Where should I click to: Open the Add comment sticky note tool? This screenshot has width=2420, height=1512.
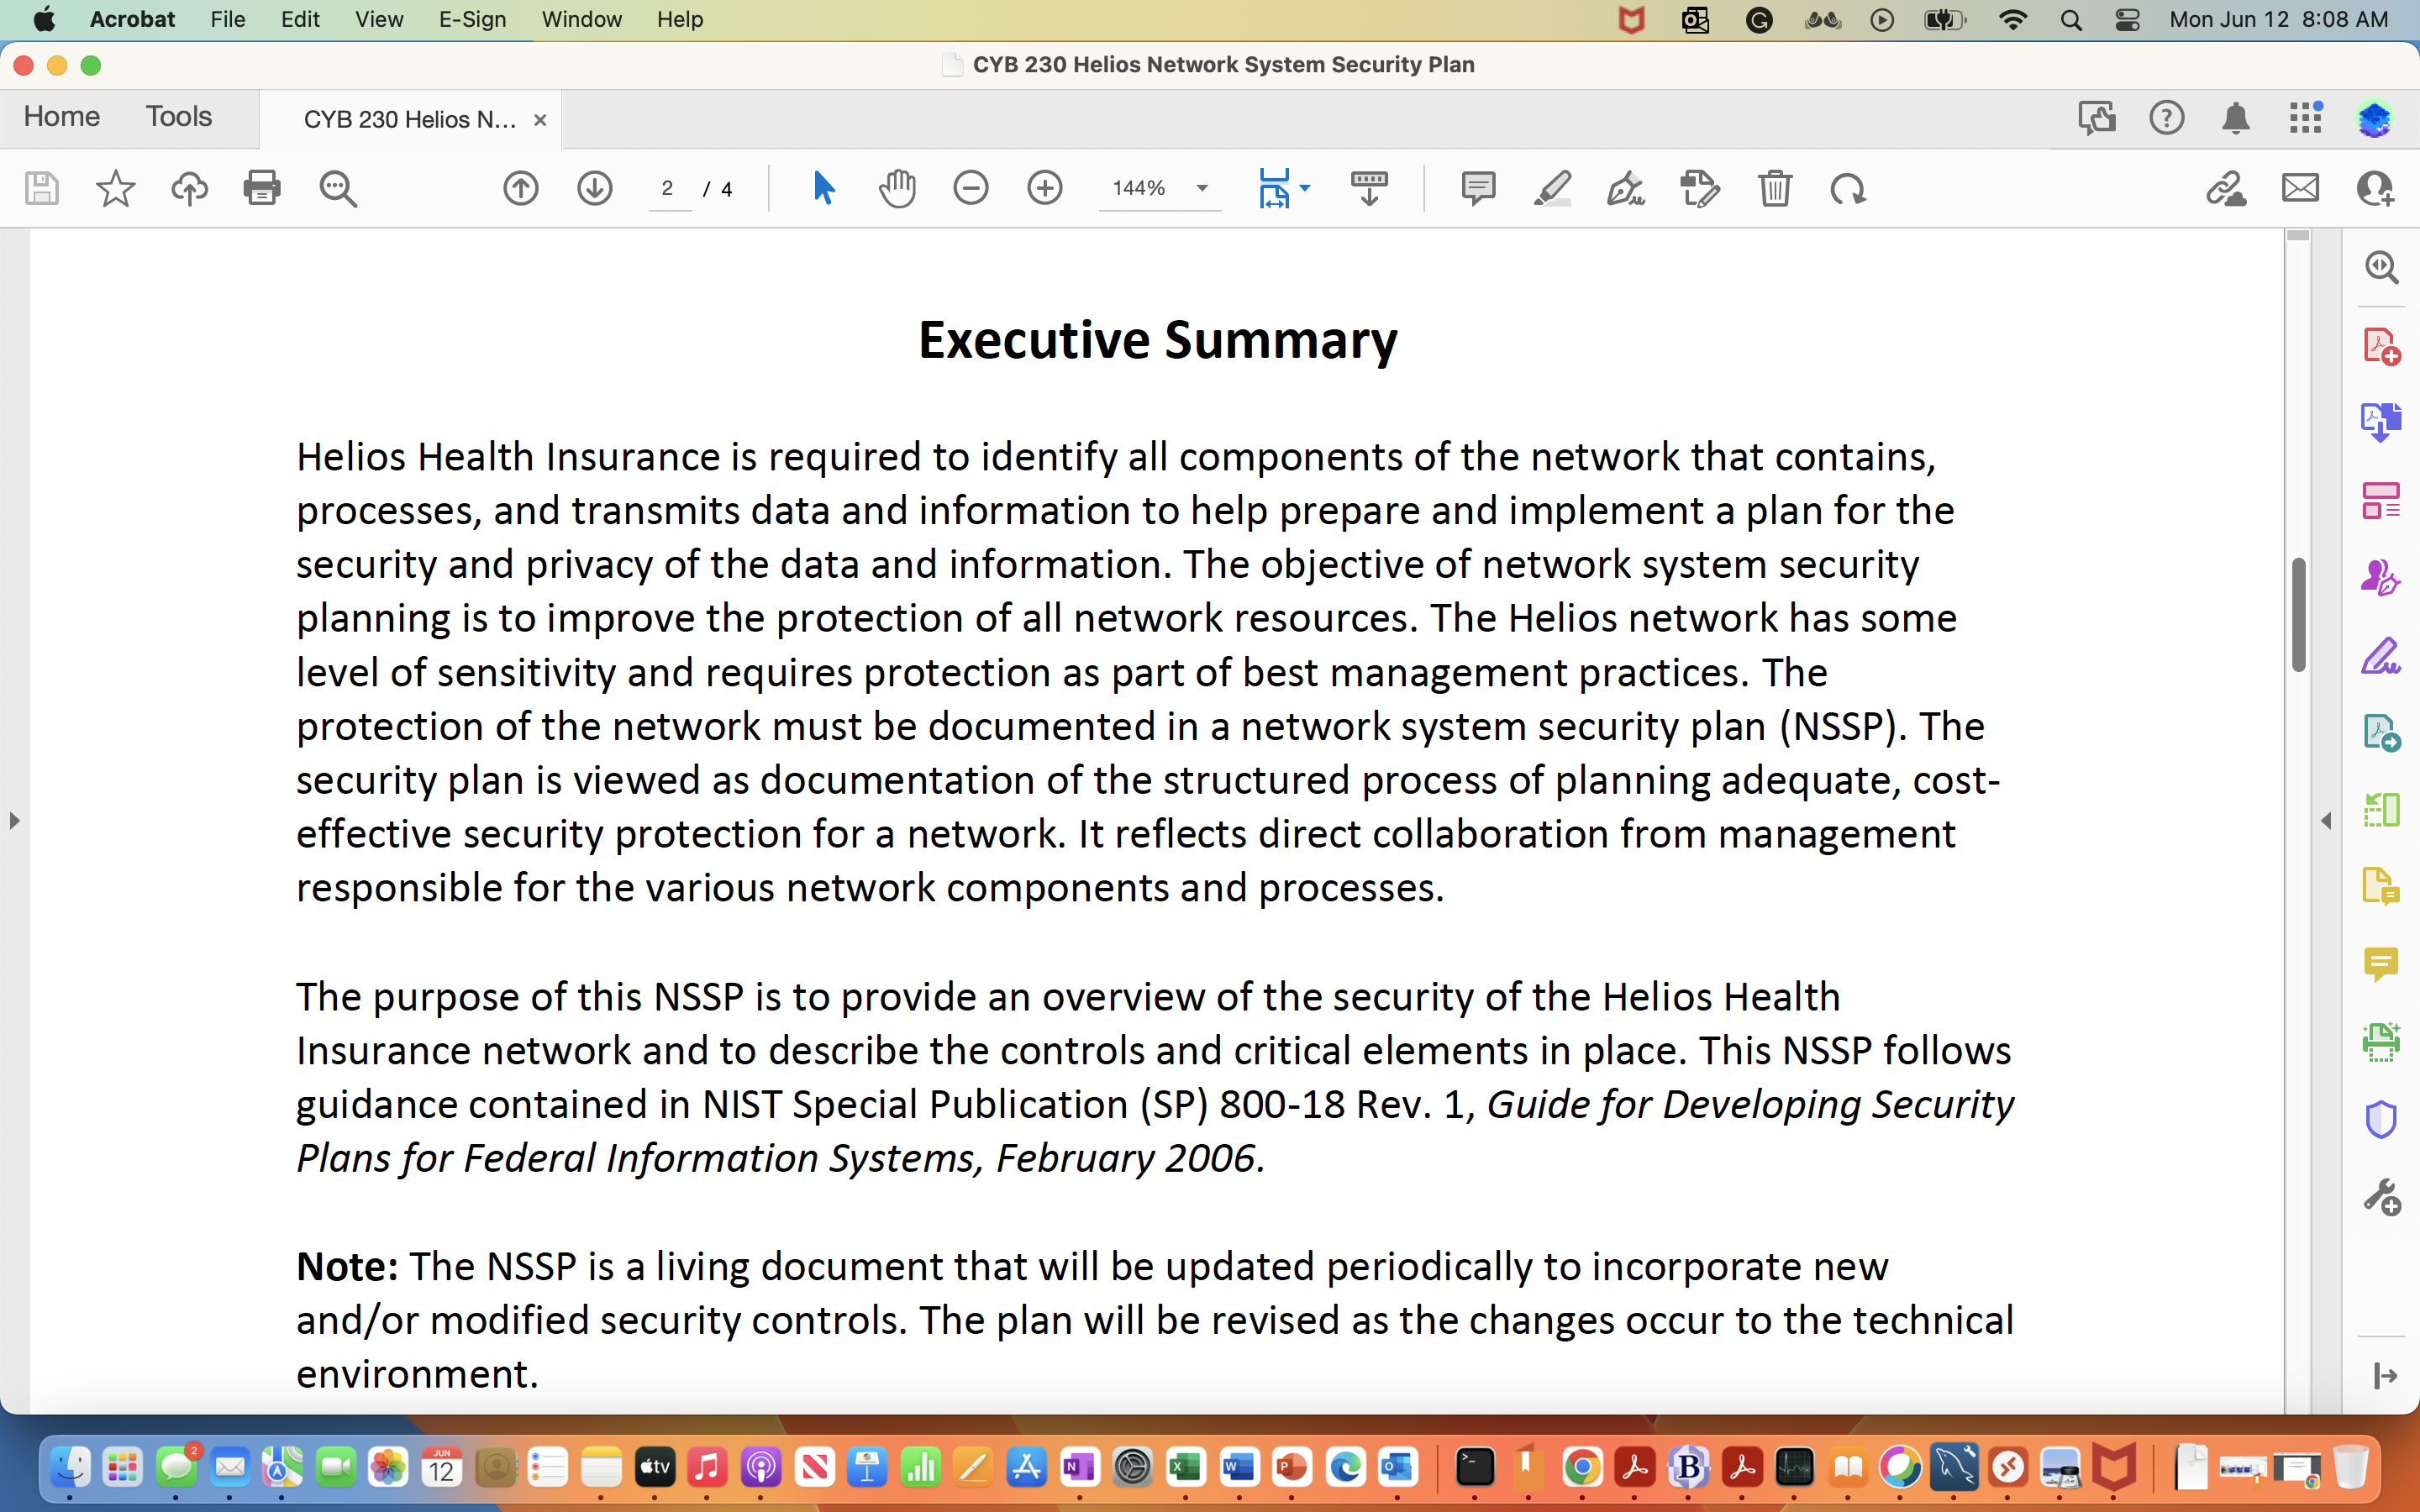click(x=1478, y=188)
